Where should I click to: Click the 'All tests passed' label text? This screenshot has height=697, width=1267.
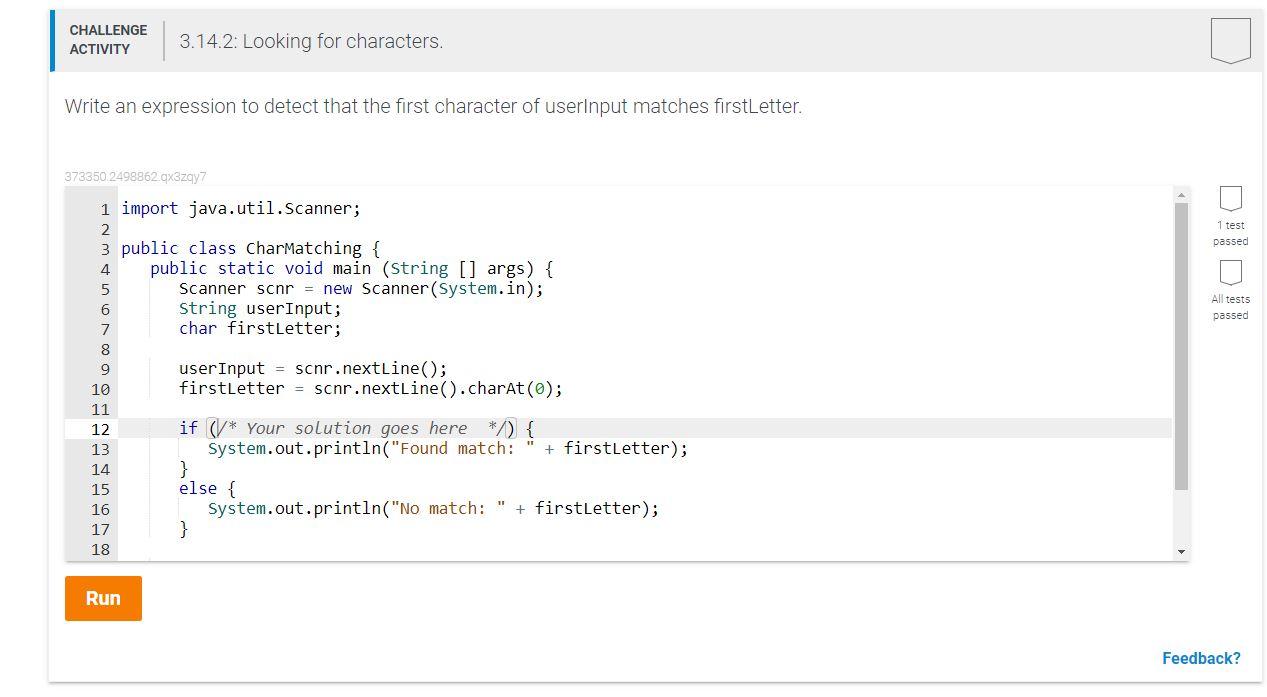(1229, 307)
